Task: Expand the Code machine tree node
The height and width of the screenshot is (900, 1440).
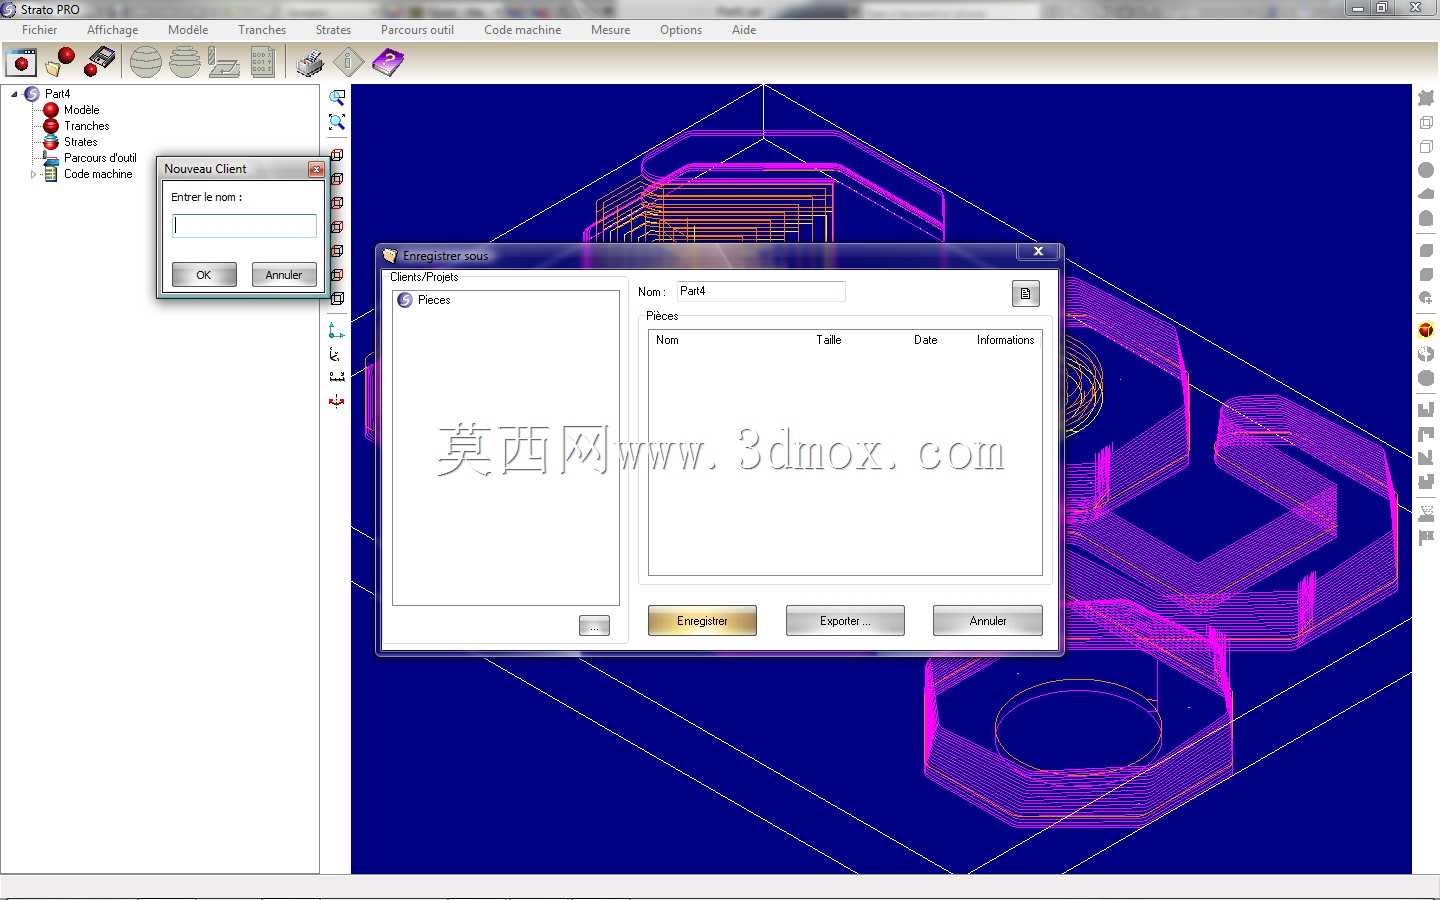Action: [33, 174]
